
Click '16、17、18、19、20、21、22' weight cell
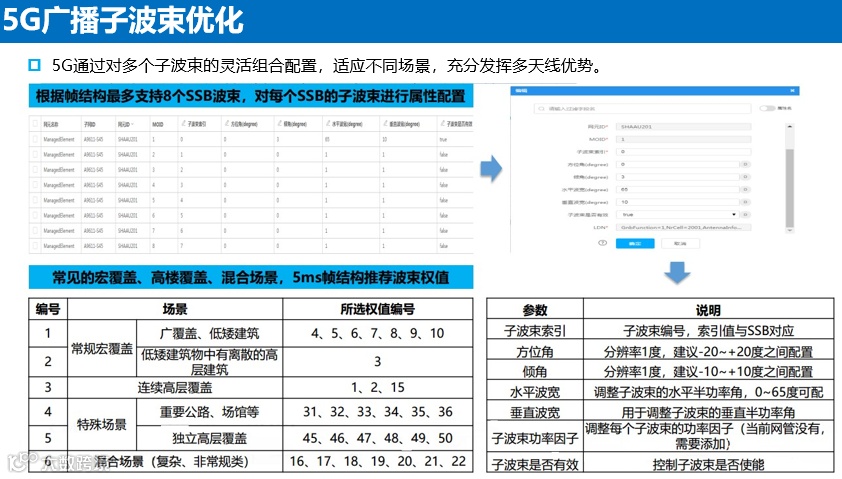tap(378, 461)
